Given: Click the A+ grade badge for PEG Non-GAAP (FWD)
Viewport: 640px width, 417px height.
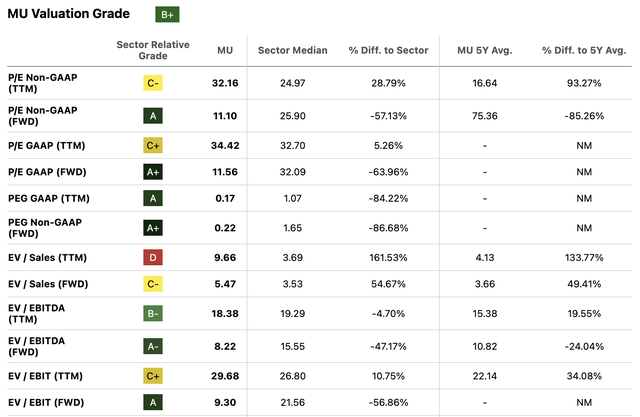Looking at the screenshot, I should coord(153,227).
